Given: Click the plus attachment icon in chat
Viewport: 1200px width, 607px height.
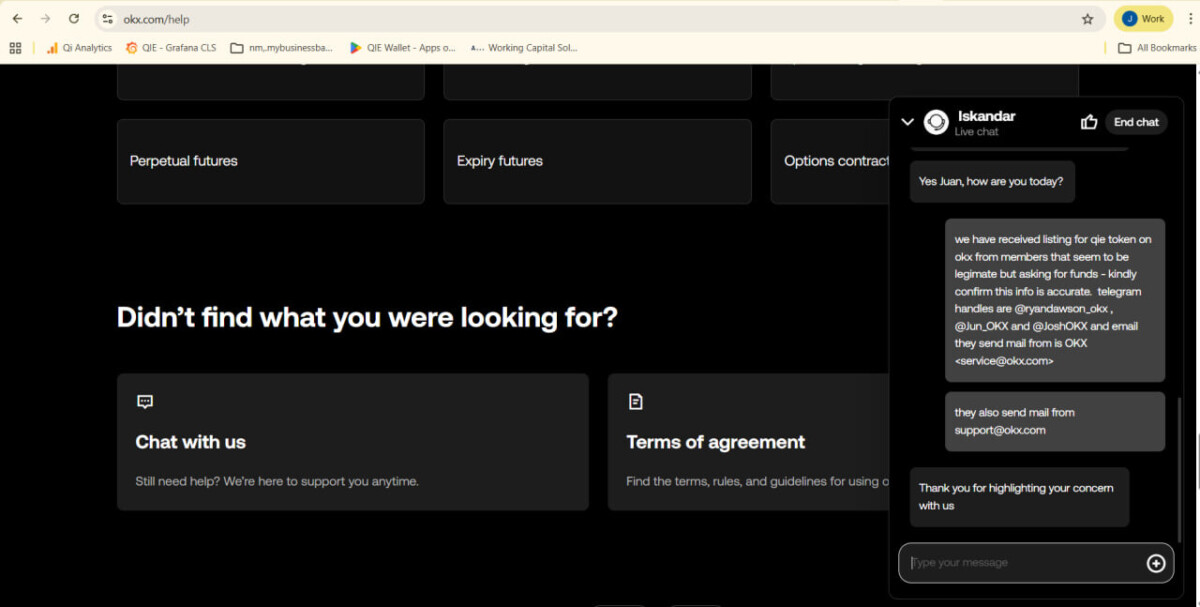Looking at the screenshot, I should (1155, 563).
